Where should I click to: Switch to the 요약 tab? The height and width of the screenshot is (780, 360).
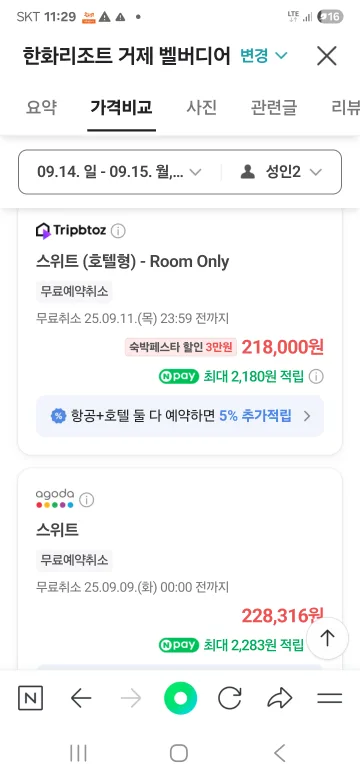tap(42, 107)
